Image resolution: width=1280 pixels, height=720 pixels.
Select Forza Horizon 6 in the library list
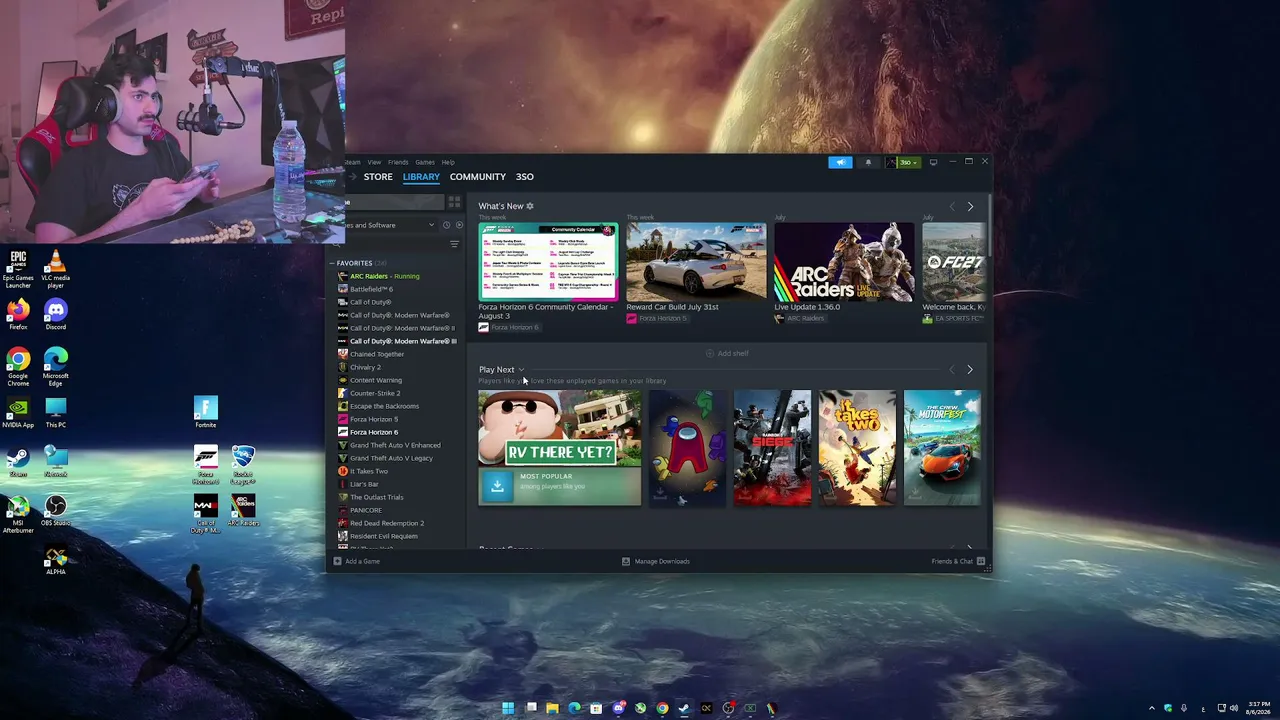[397, 432]
